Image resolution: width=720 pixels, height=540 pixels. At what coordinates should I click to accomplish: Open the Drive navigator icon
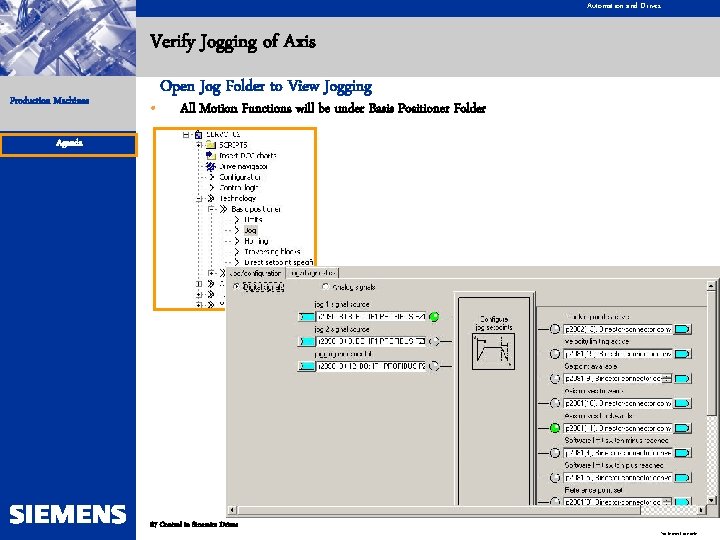211,166
